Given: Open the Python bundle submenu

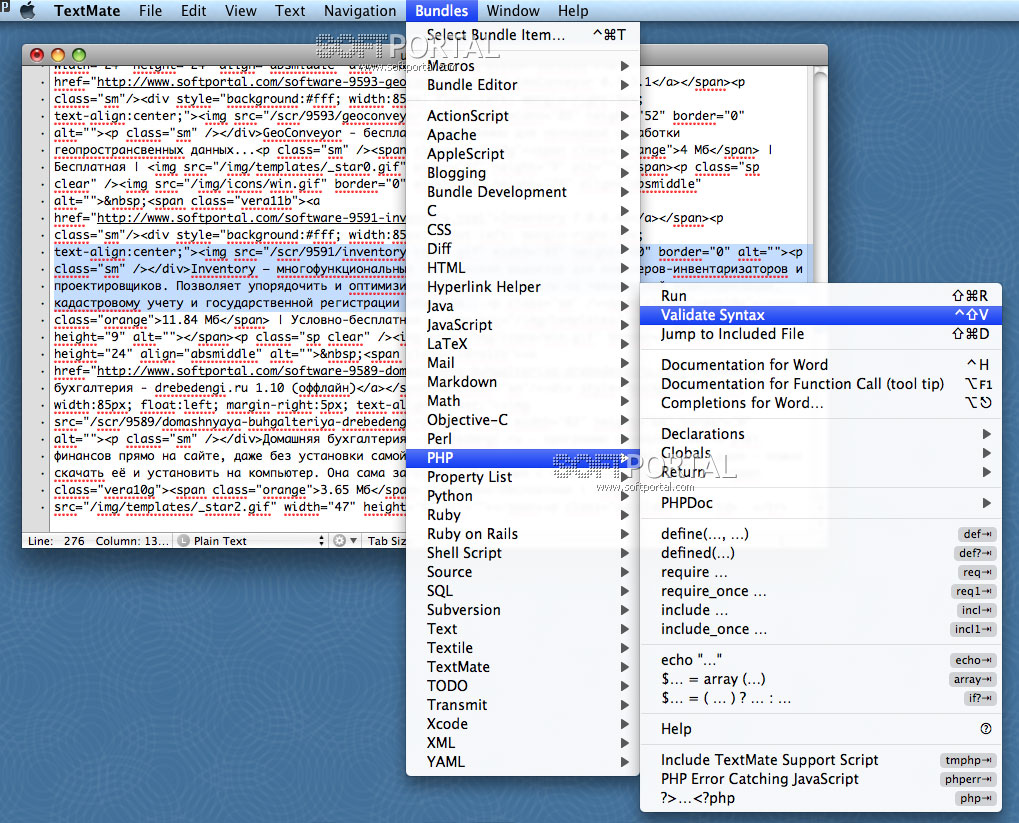Looking at the screenshot, I should pos(522,496).
